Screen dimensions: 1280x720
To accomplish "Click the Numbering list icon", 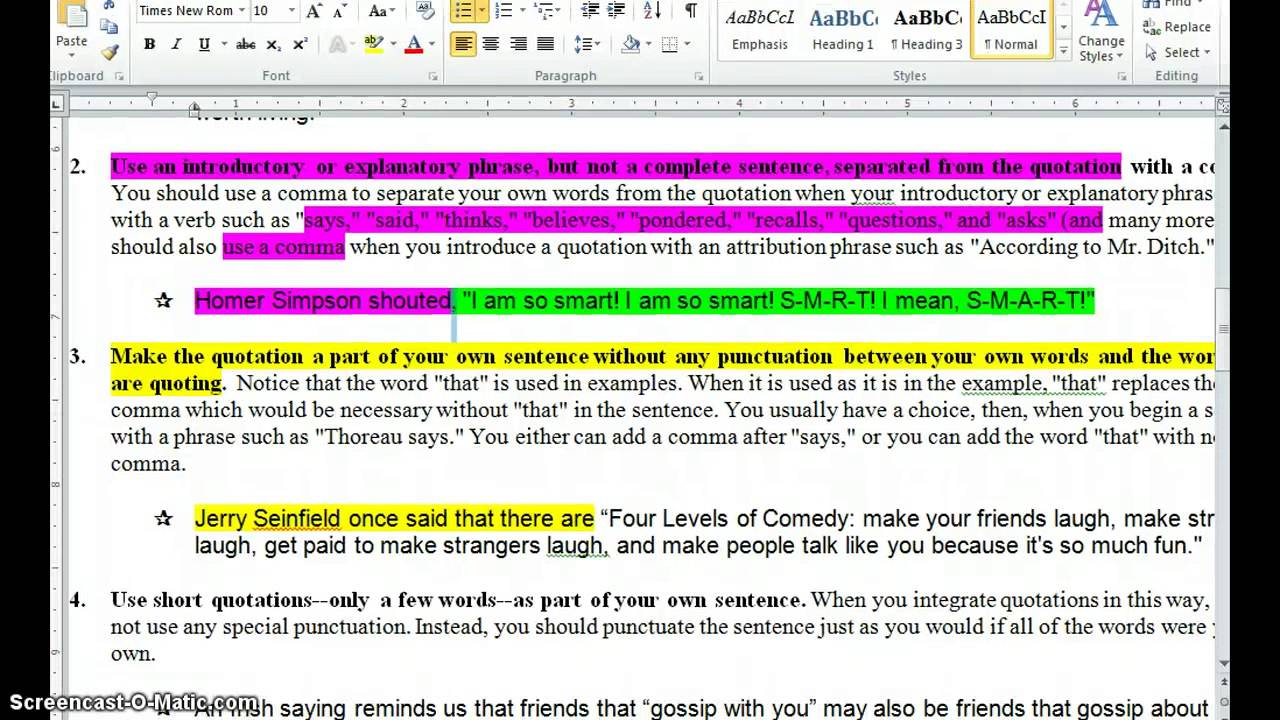I will pos(504,11).
